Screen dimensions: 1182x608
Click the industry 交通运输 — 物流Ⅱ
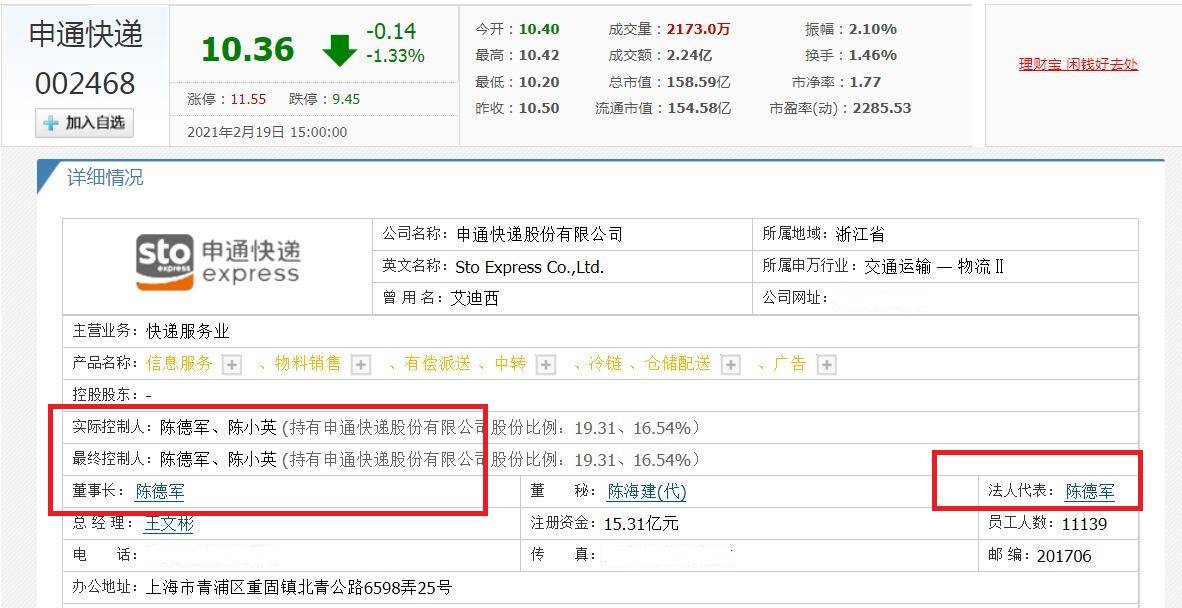934,266
